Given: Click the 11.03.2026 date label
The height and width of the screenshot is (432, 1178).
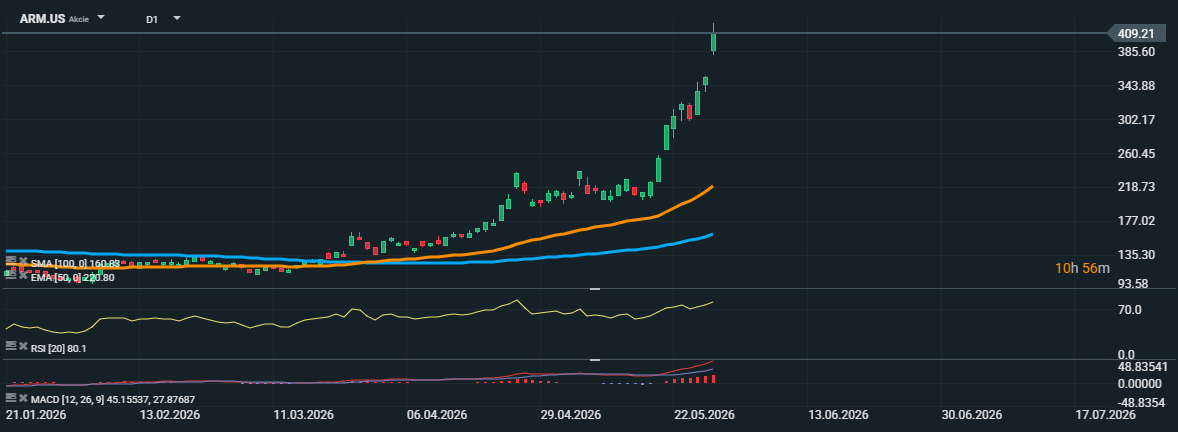Looking at the screenshot, I should [304, 415].
